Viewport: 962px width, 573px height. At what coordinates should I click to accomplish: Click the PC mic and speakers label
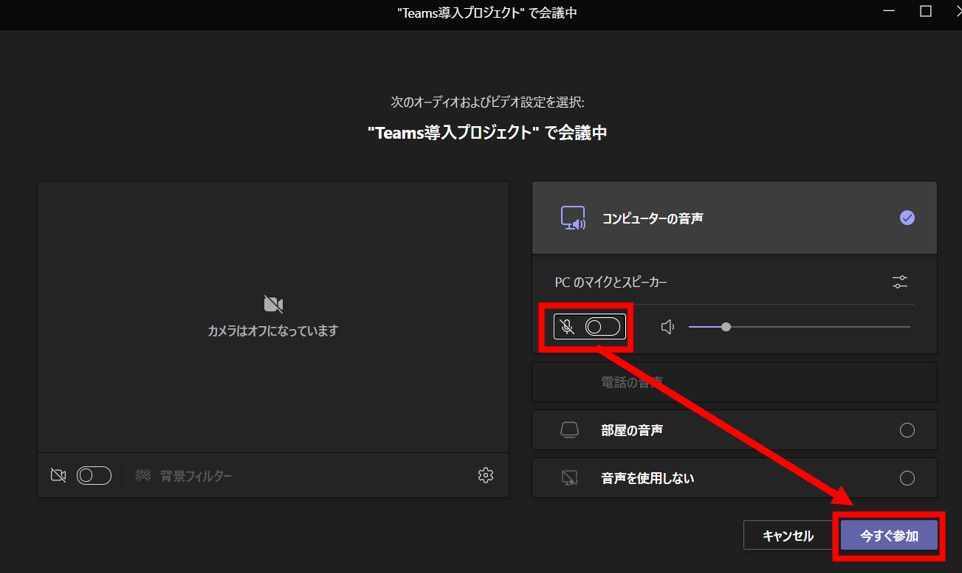click(x=610, y=282)
